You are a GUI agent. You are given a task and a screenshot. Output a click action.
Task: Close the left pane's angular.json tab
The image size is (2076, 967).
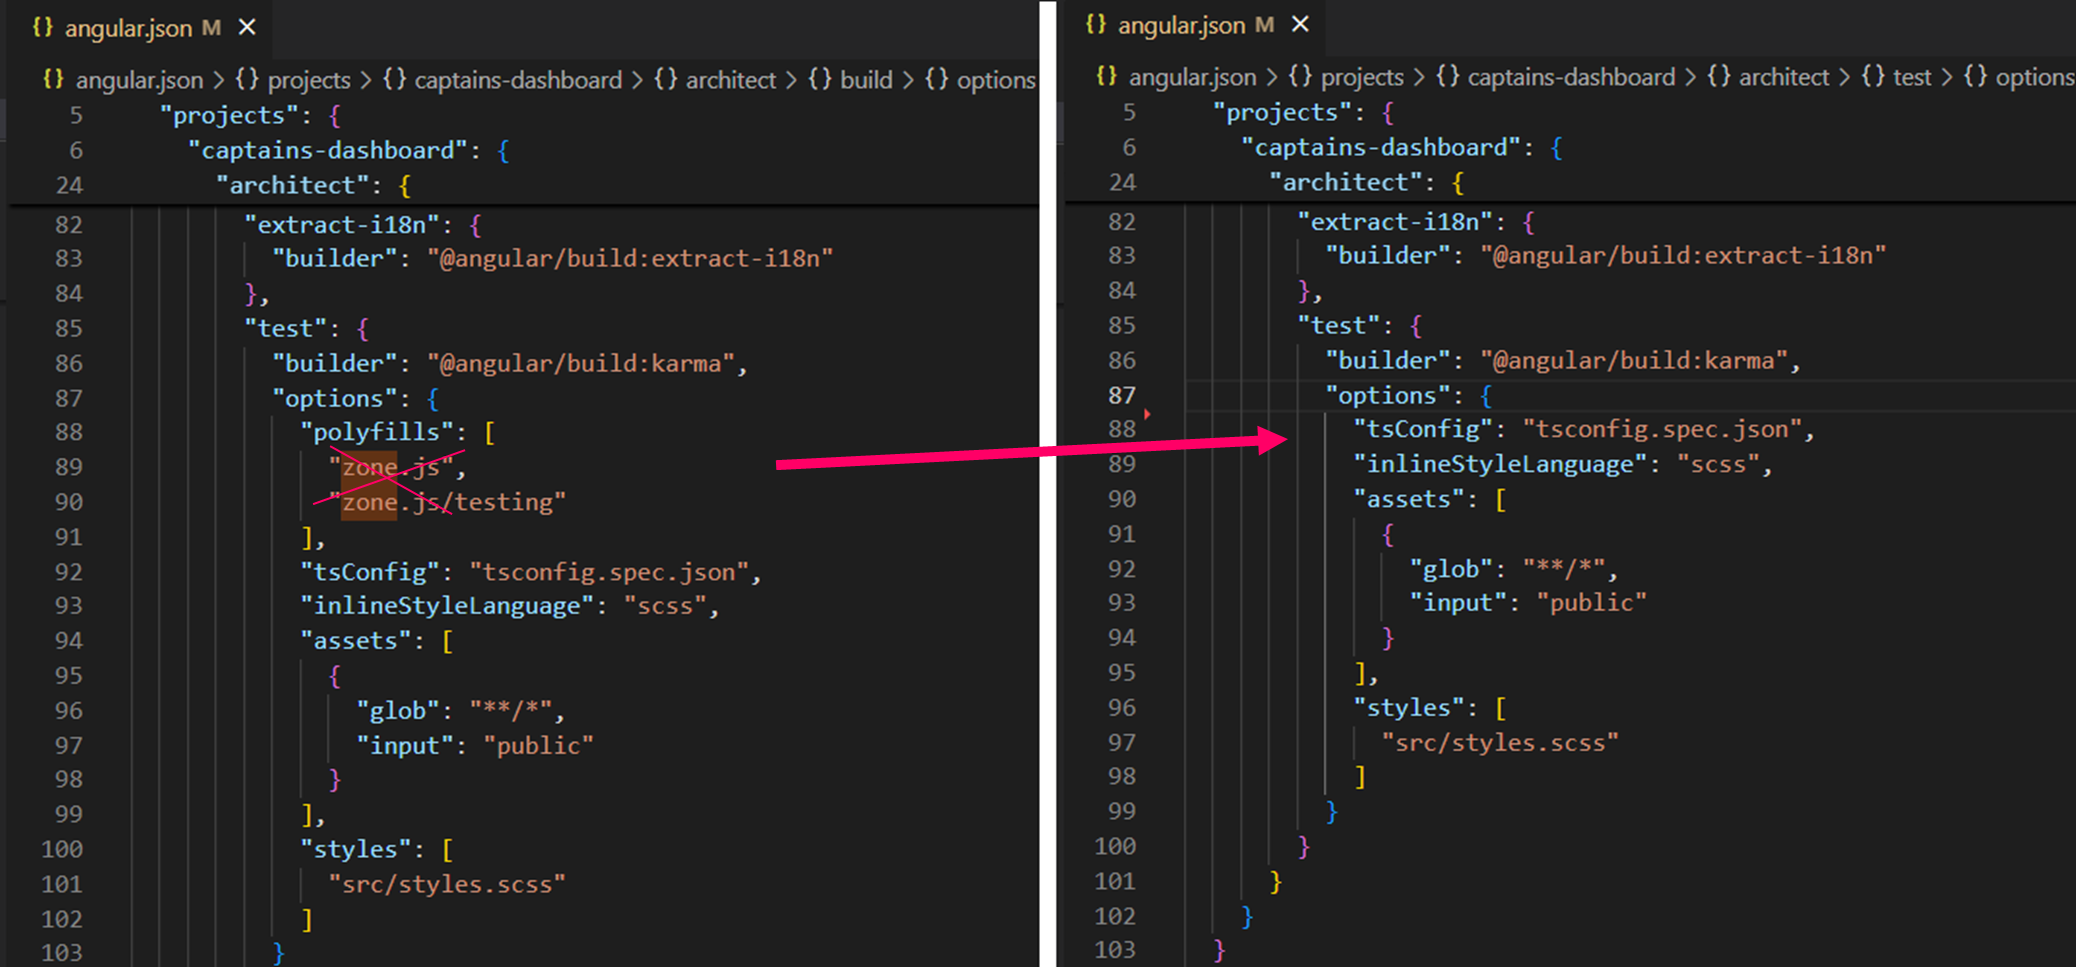tap(247, 28)
